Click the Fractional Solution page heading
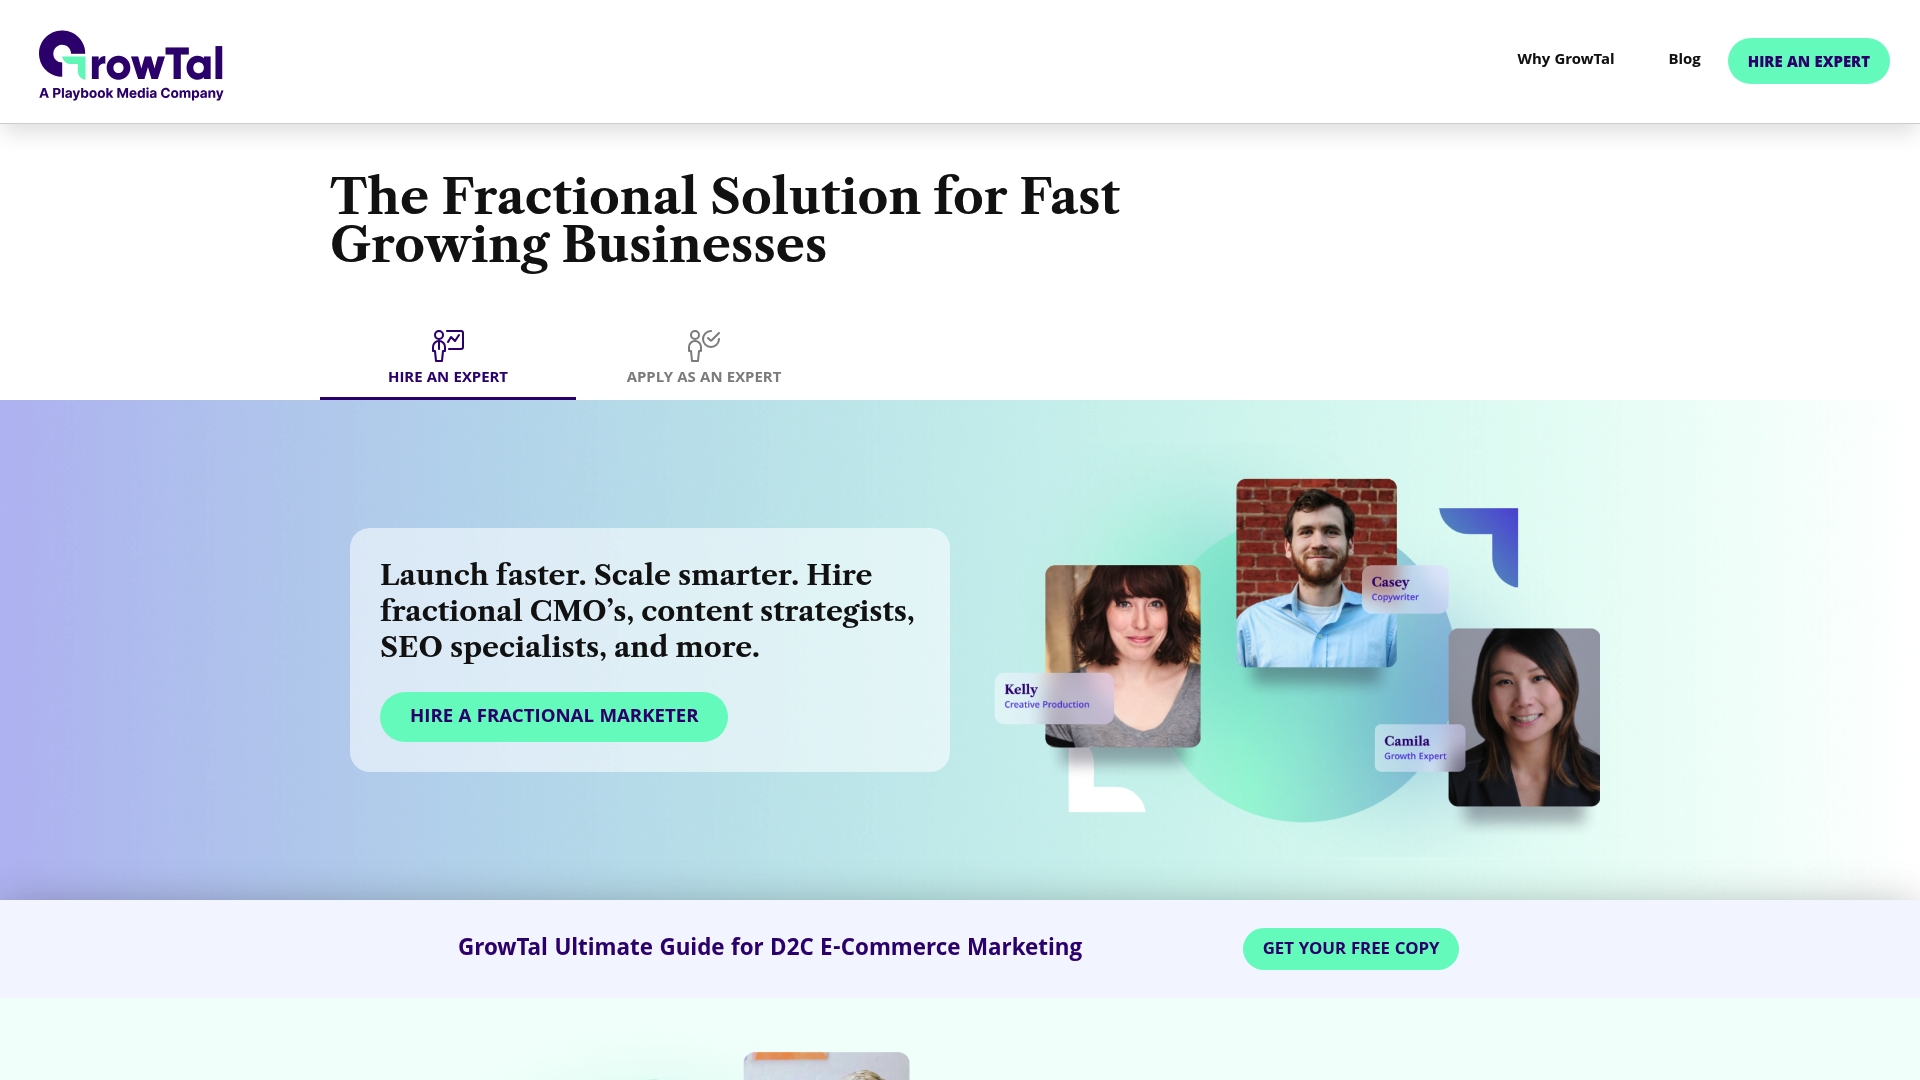 coord(725,219)
